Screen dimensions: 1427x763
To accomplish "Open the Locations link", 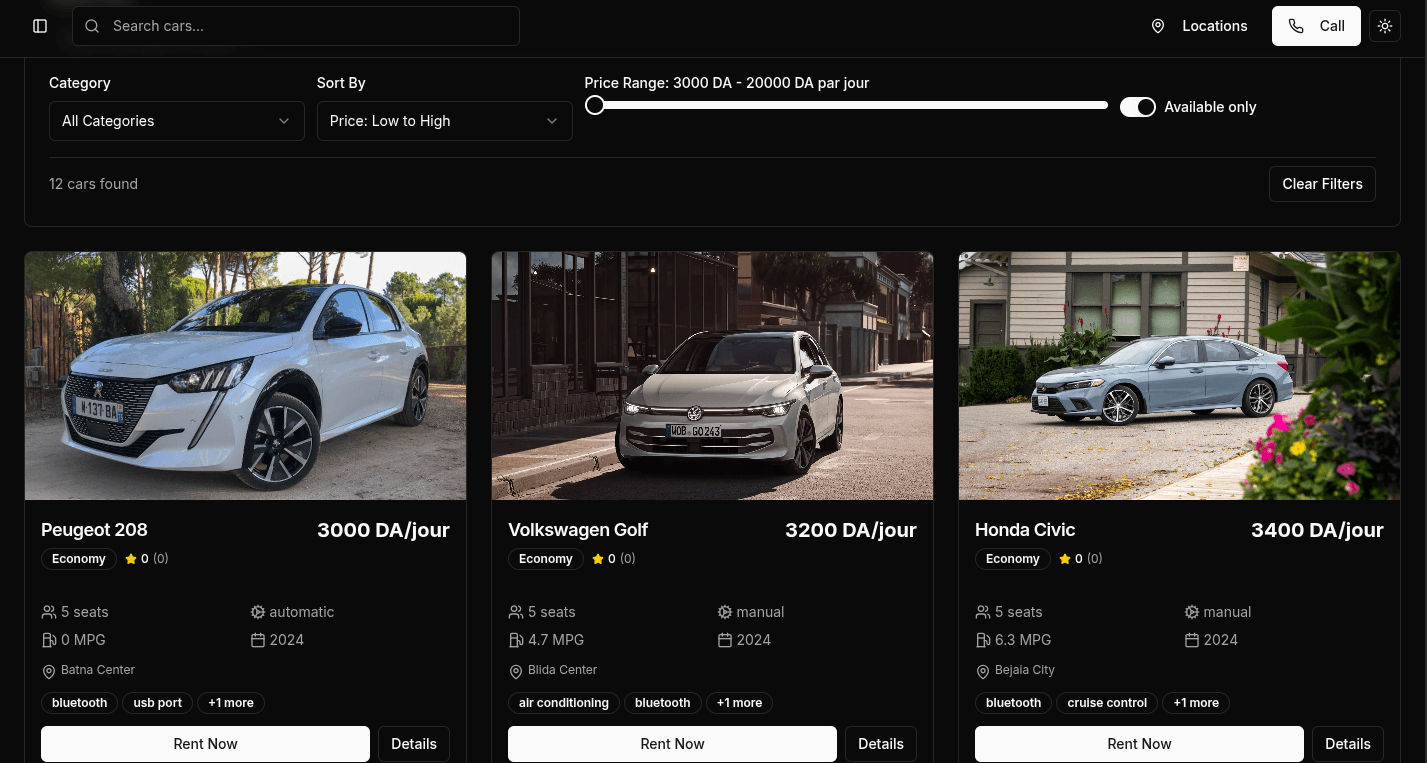I will click(1199, 26).
